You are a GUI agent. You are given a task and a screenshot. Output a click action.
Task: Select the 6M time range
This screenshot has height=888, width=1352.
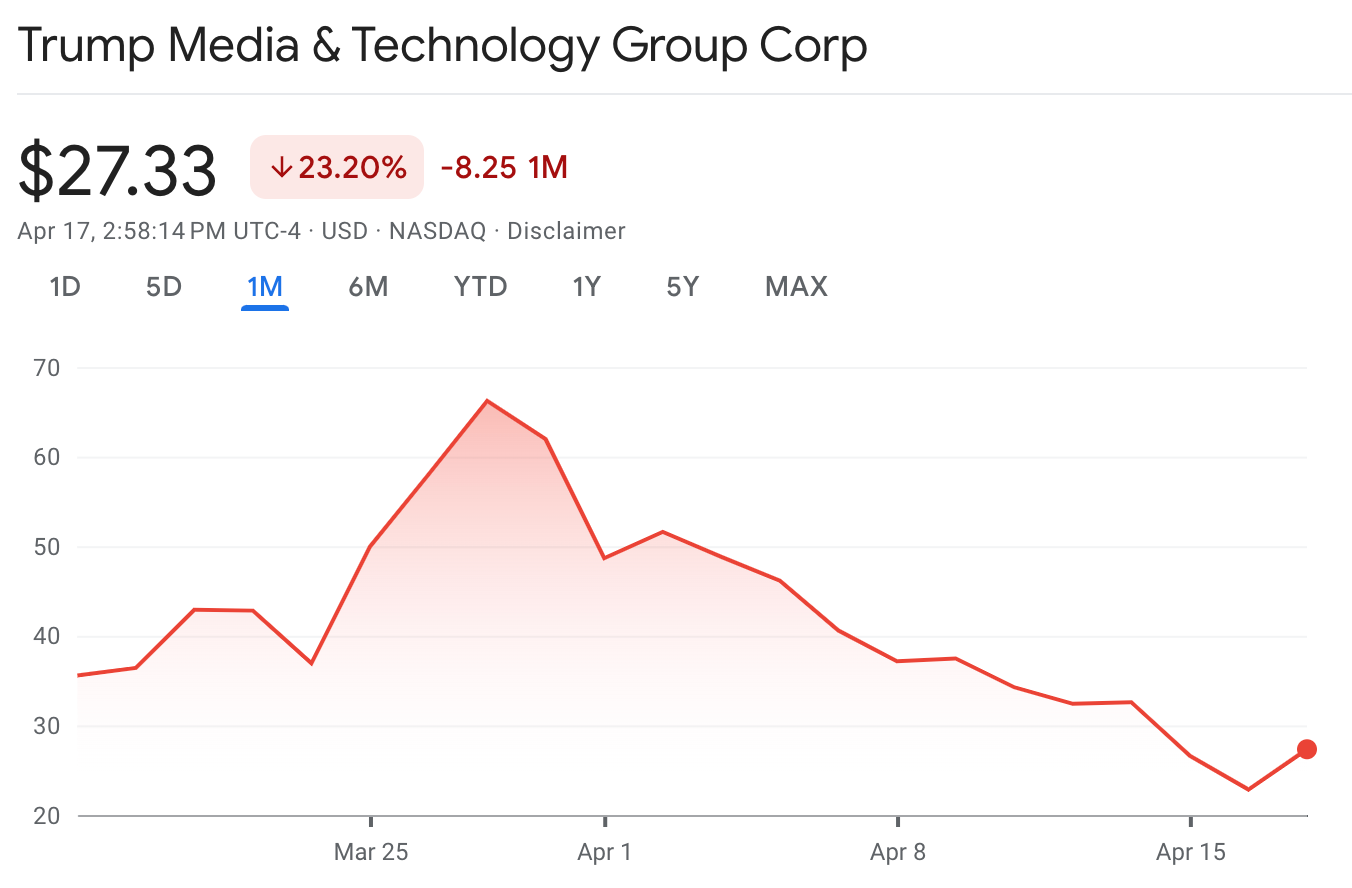369,287
